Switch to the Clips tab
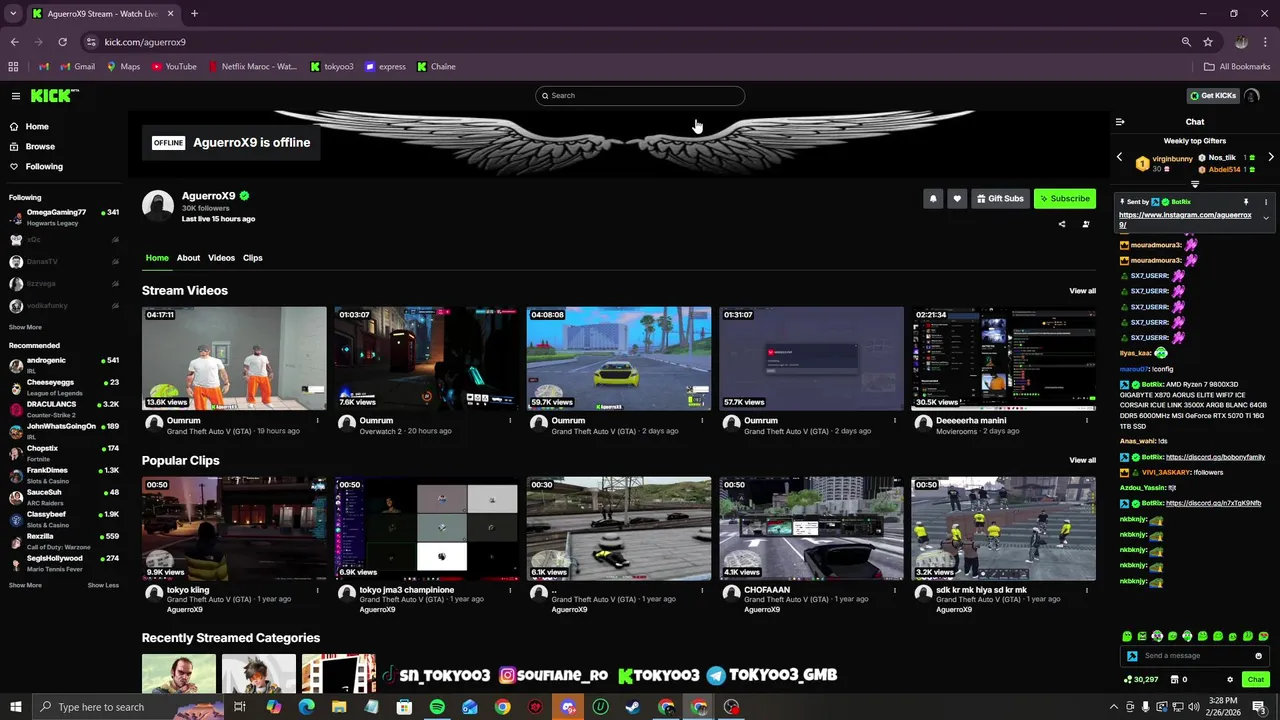The width and height of the screenshot is (1280, 720). [253, 258]
